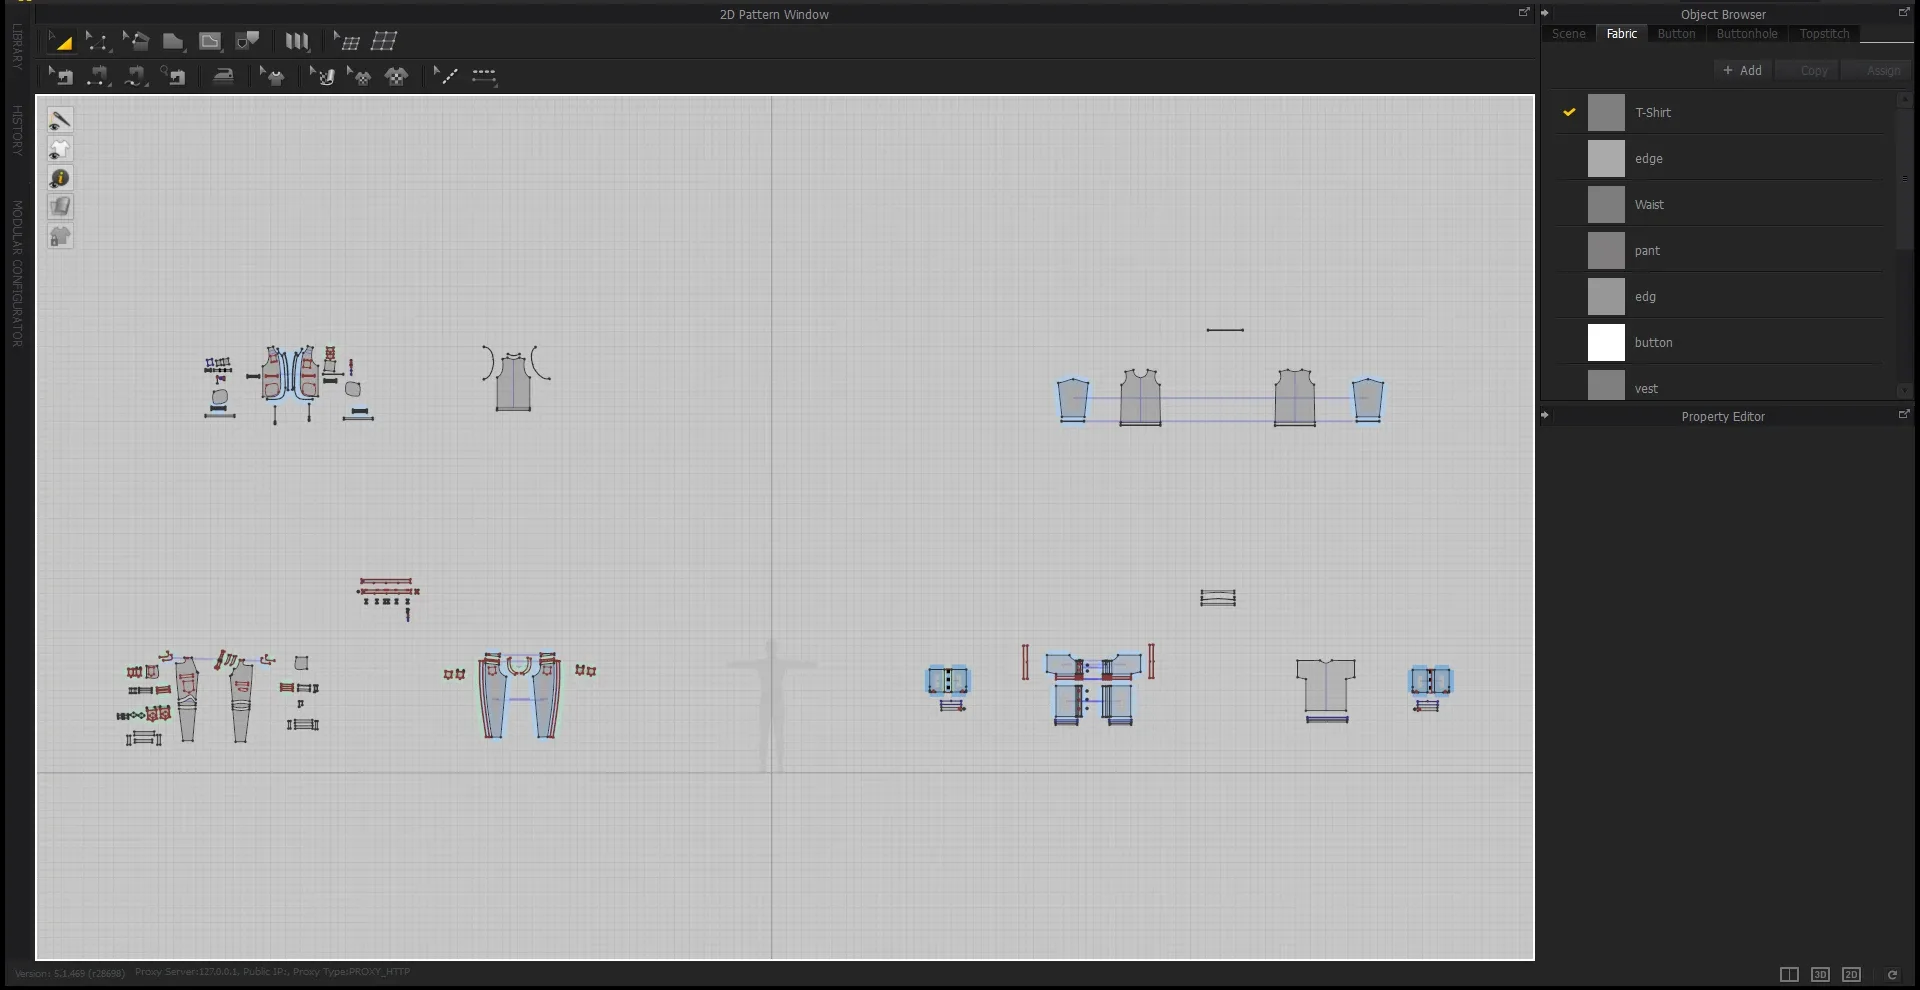
Task: Switch to 3D-only window layout
Action: (x=1820, y=975)
